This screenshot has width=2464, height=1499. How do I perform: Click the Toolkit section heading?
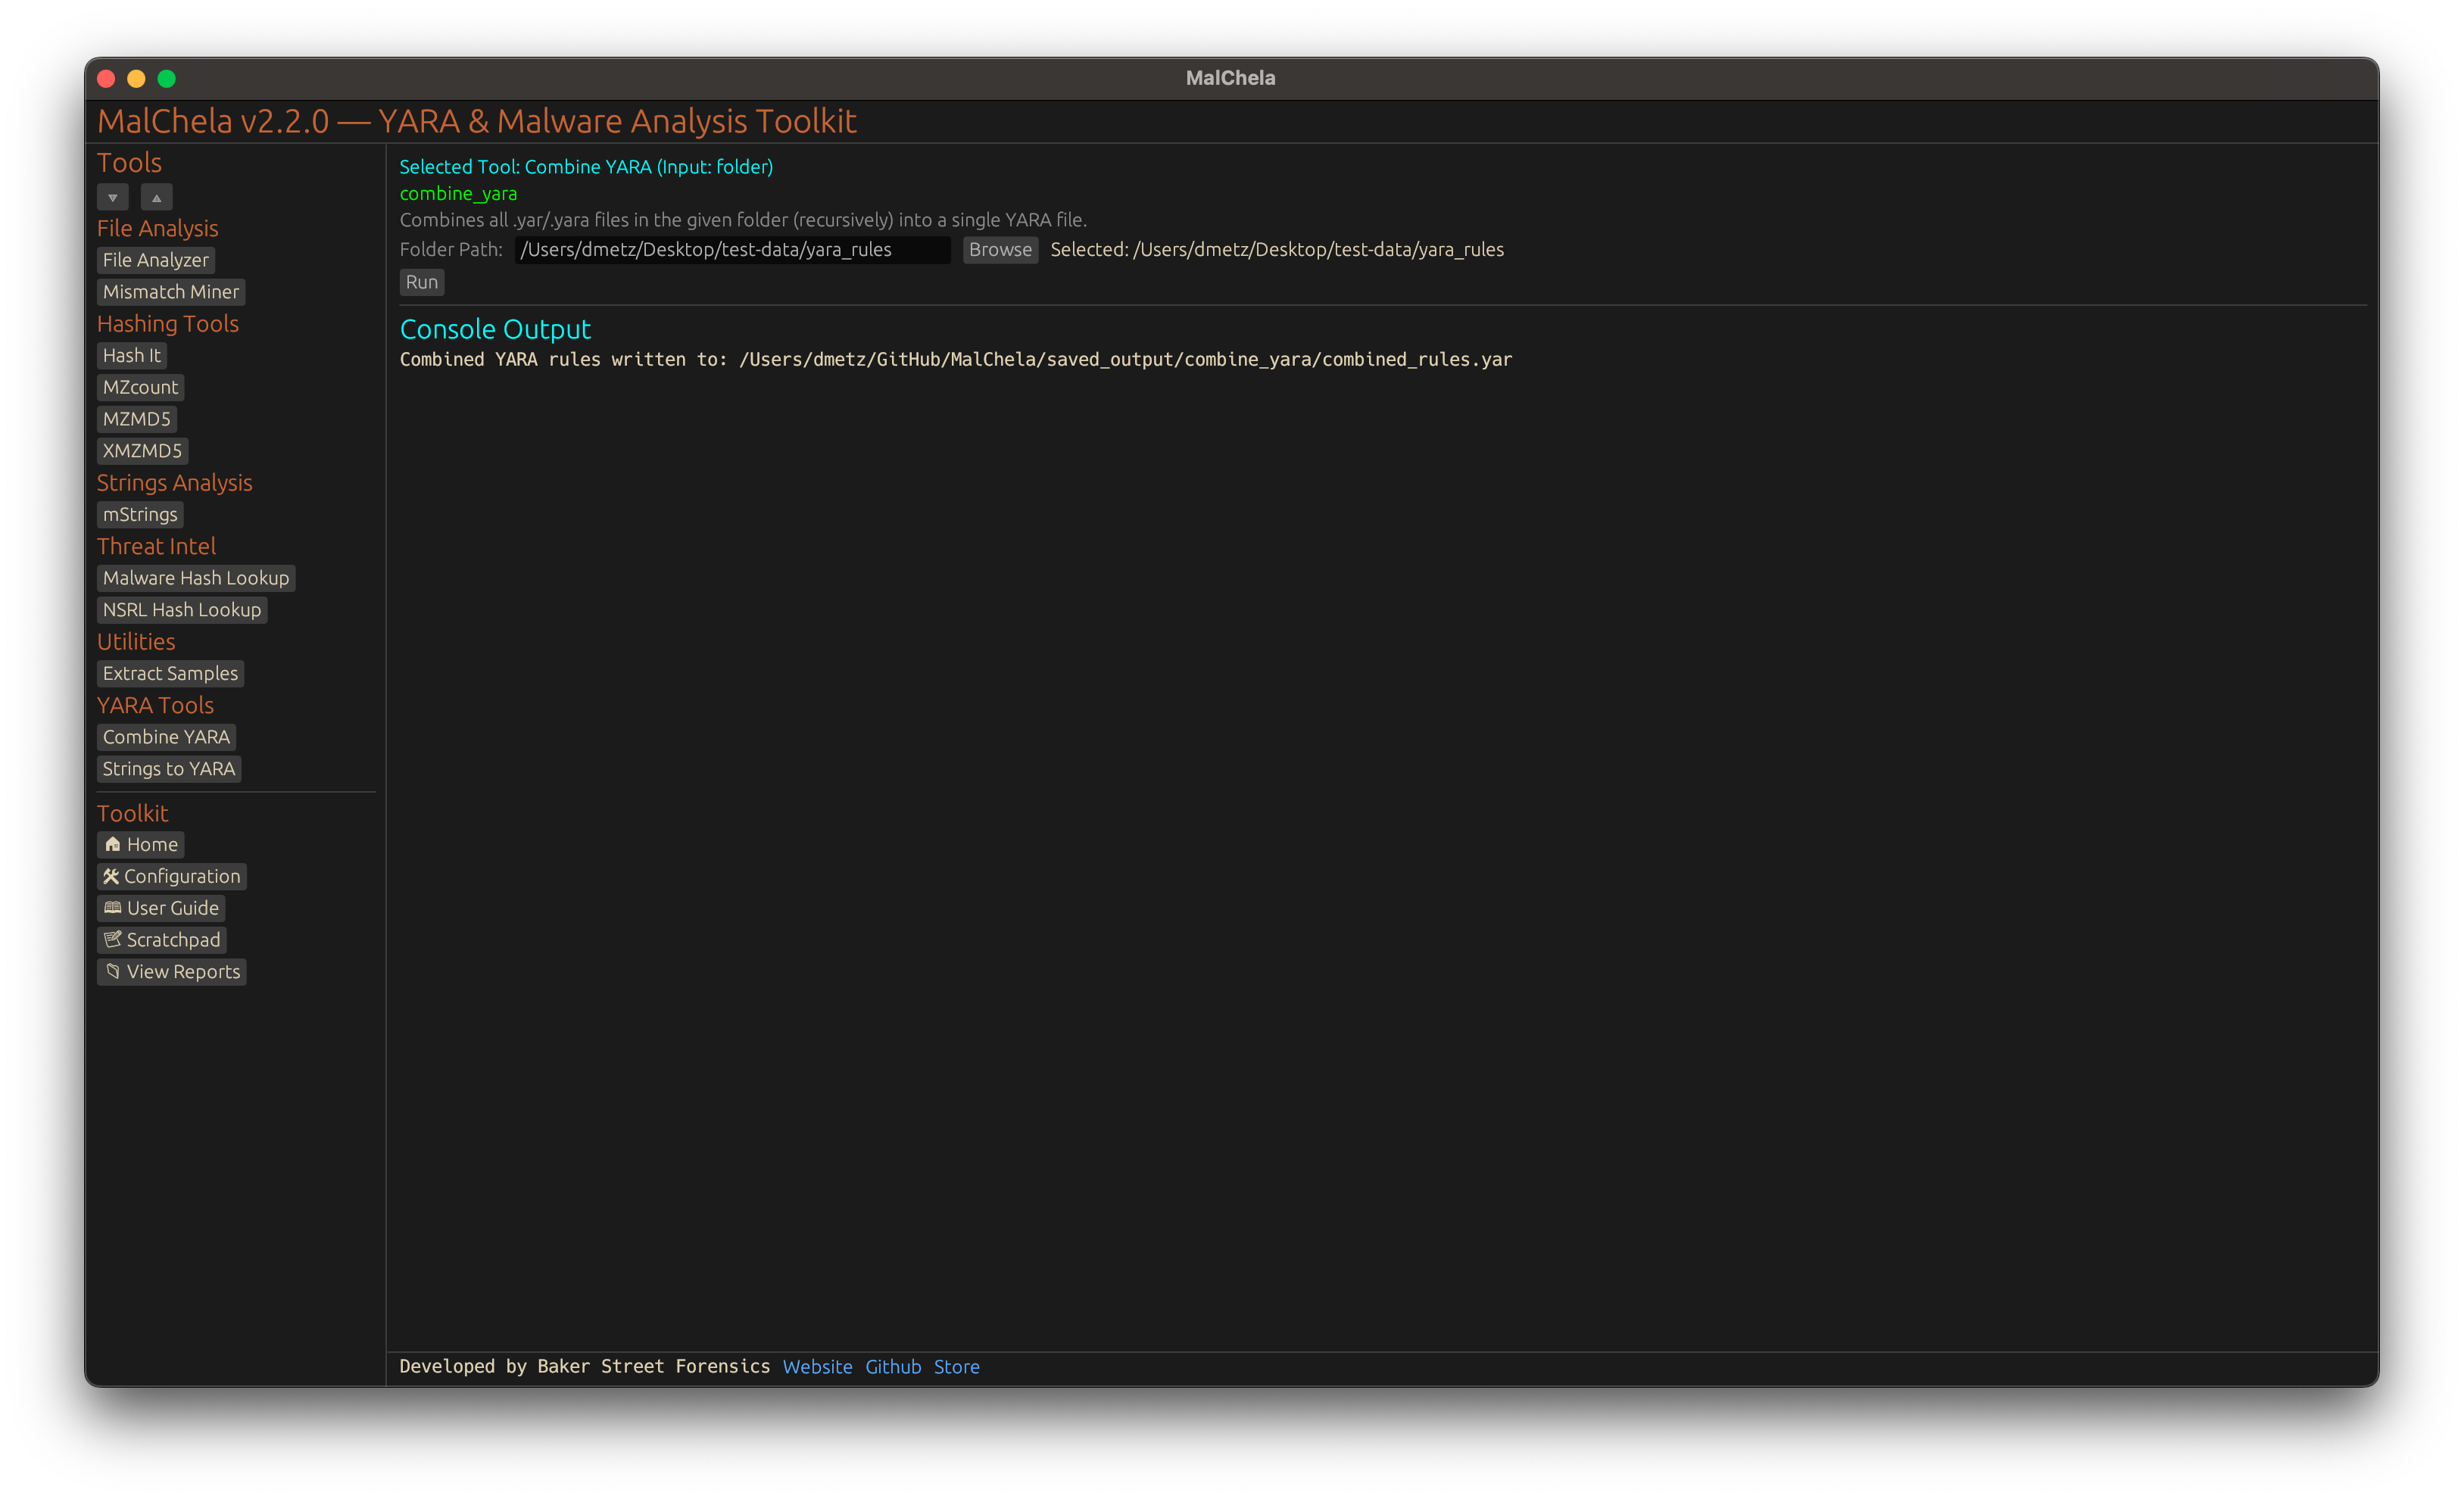point(132,813)
